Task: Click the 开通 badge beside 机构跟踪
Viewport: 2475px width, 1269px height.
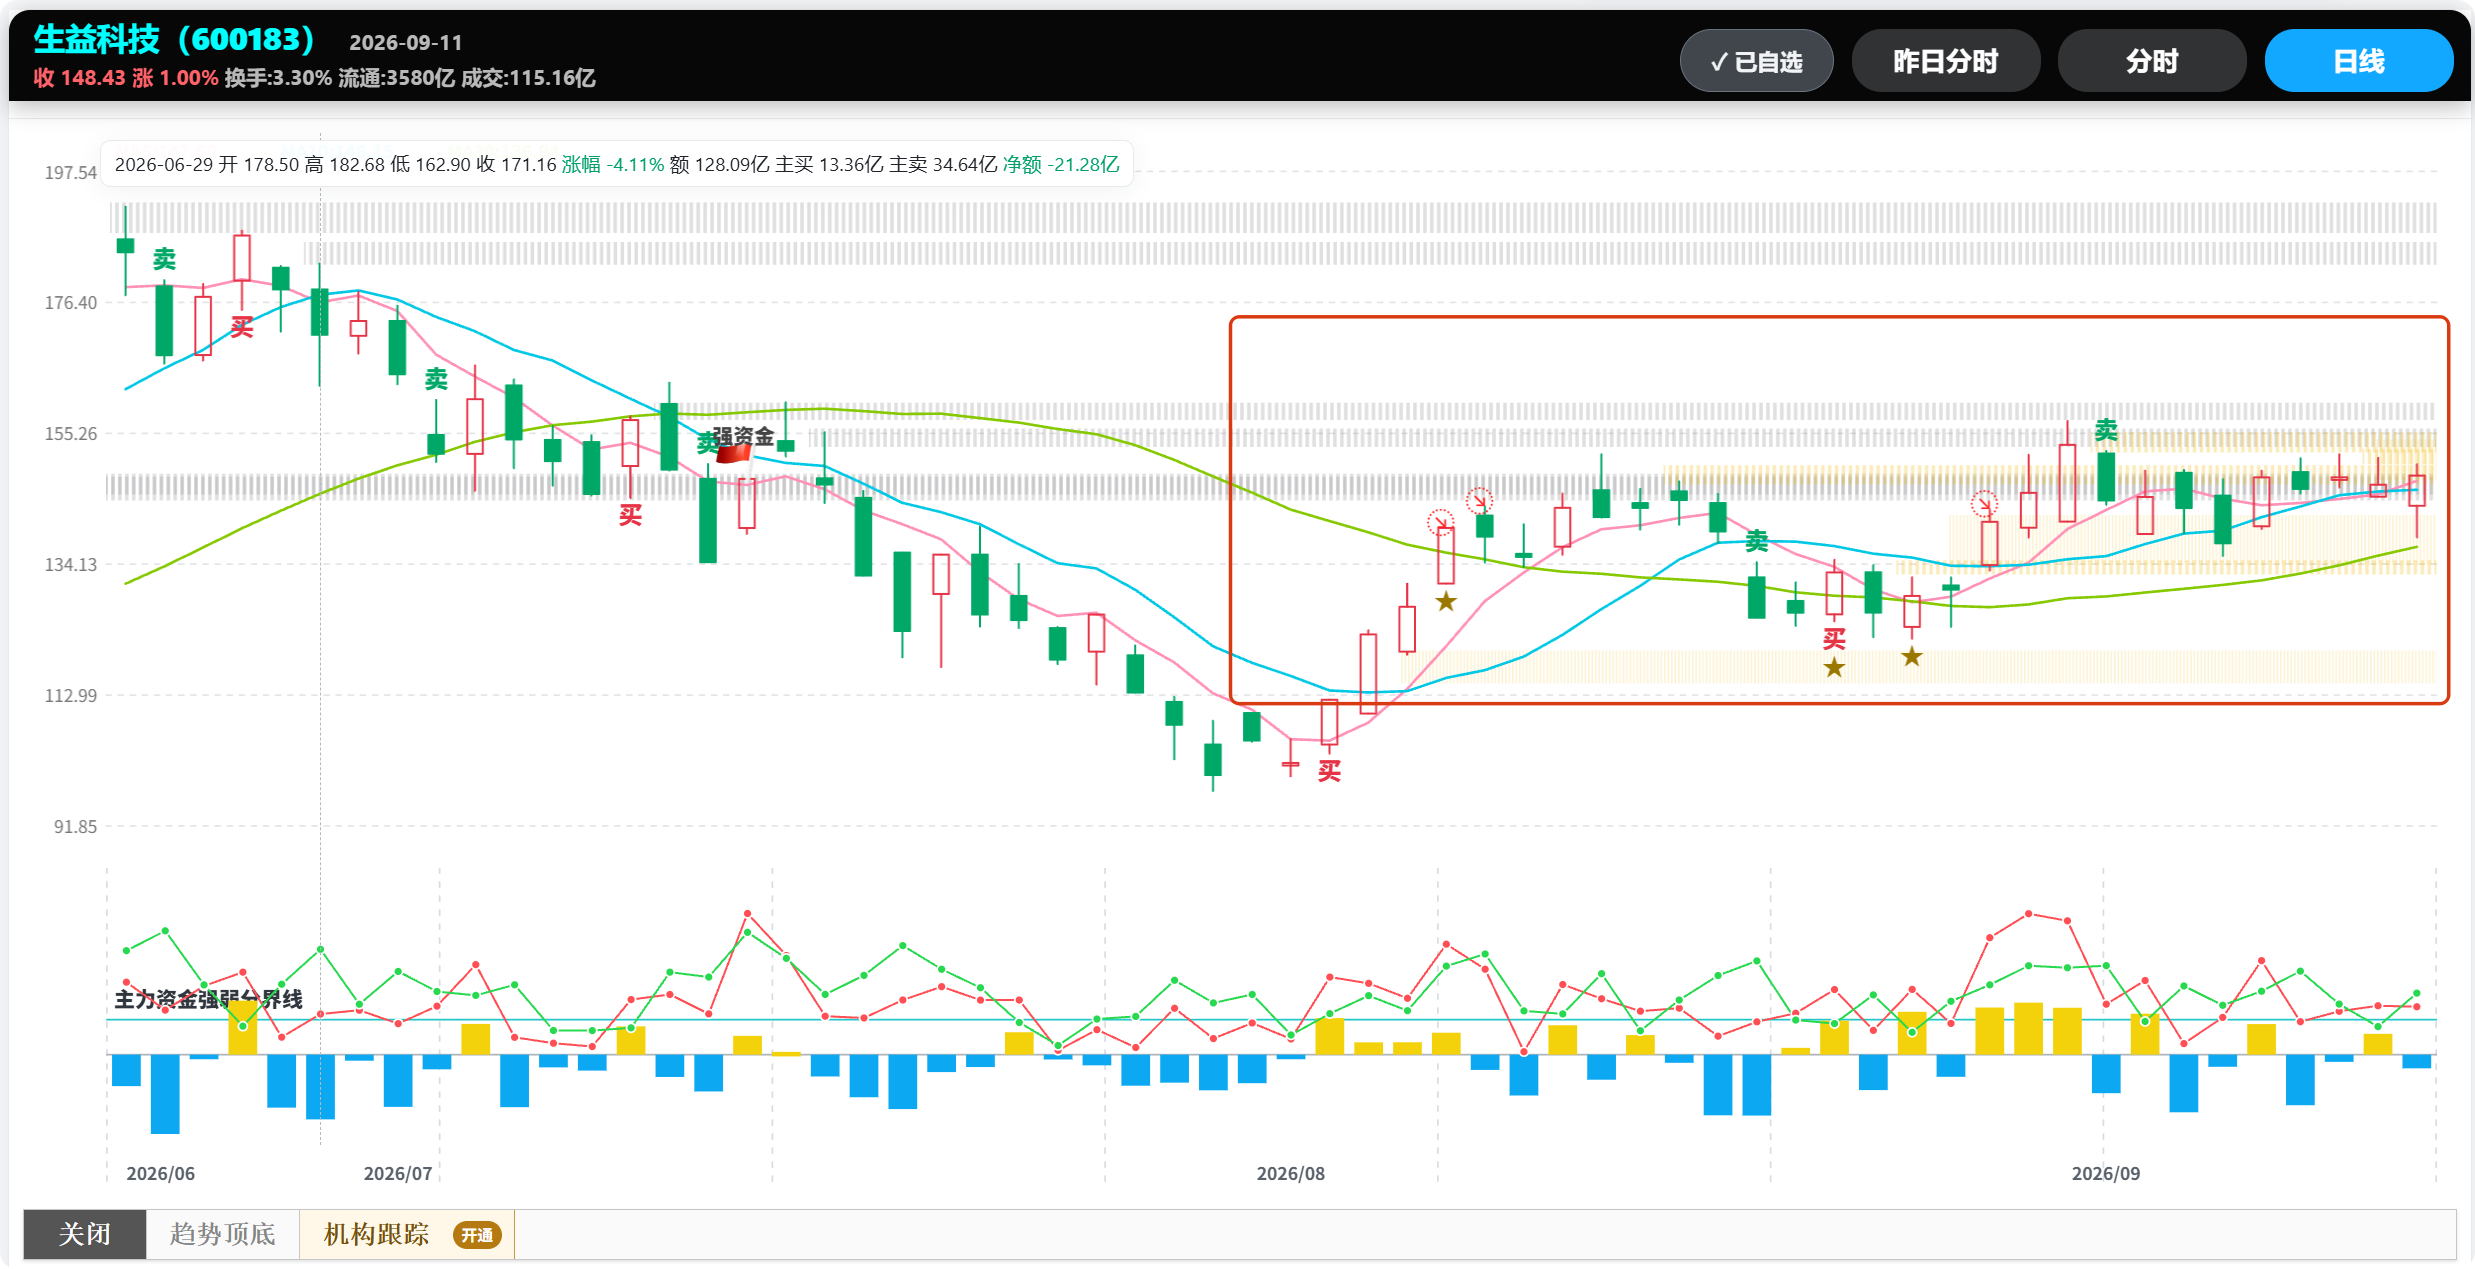Action: (x=477, y=1235)
